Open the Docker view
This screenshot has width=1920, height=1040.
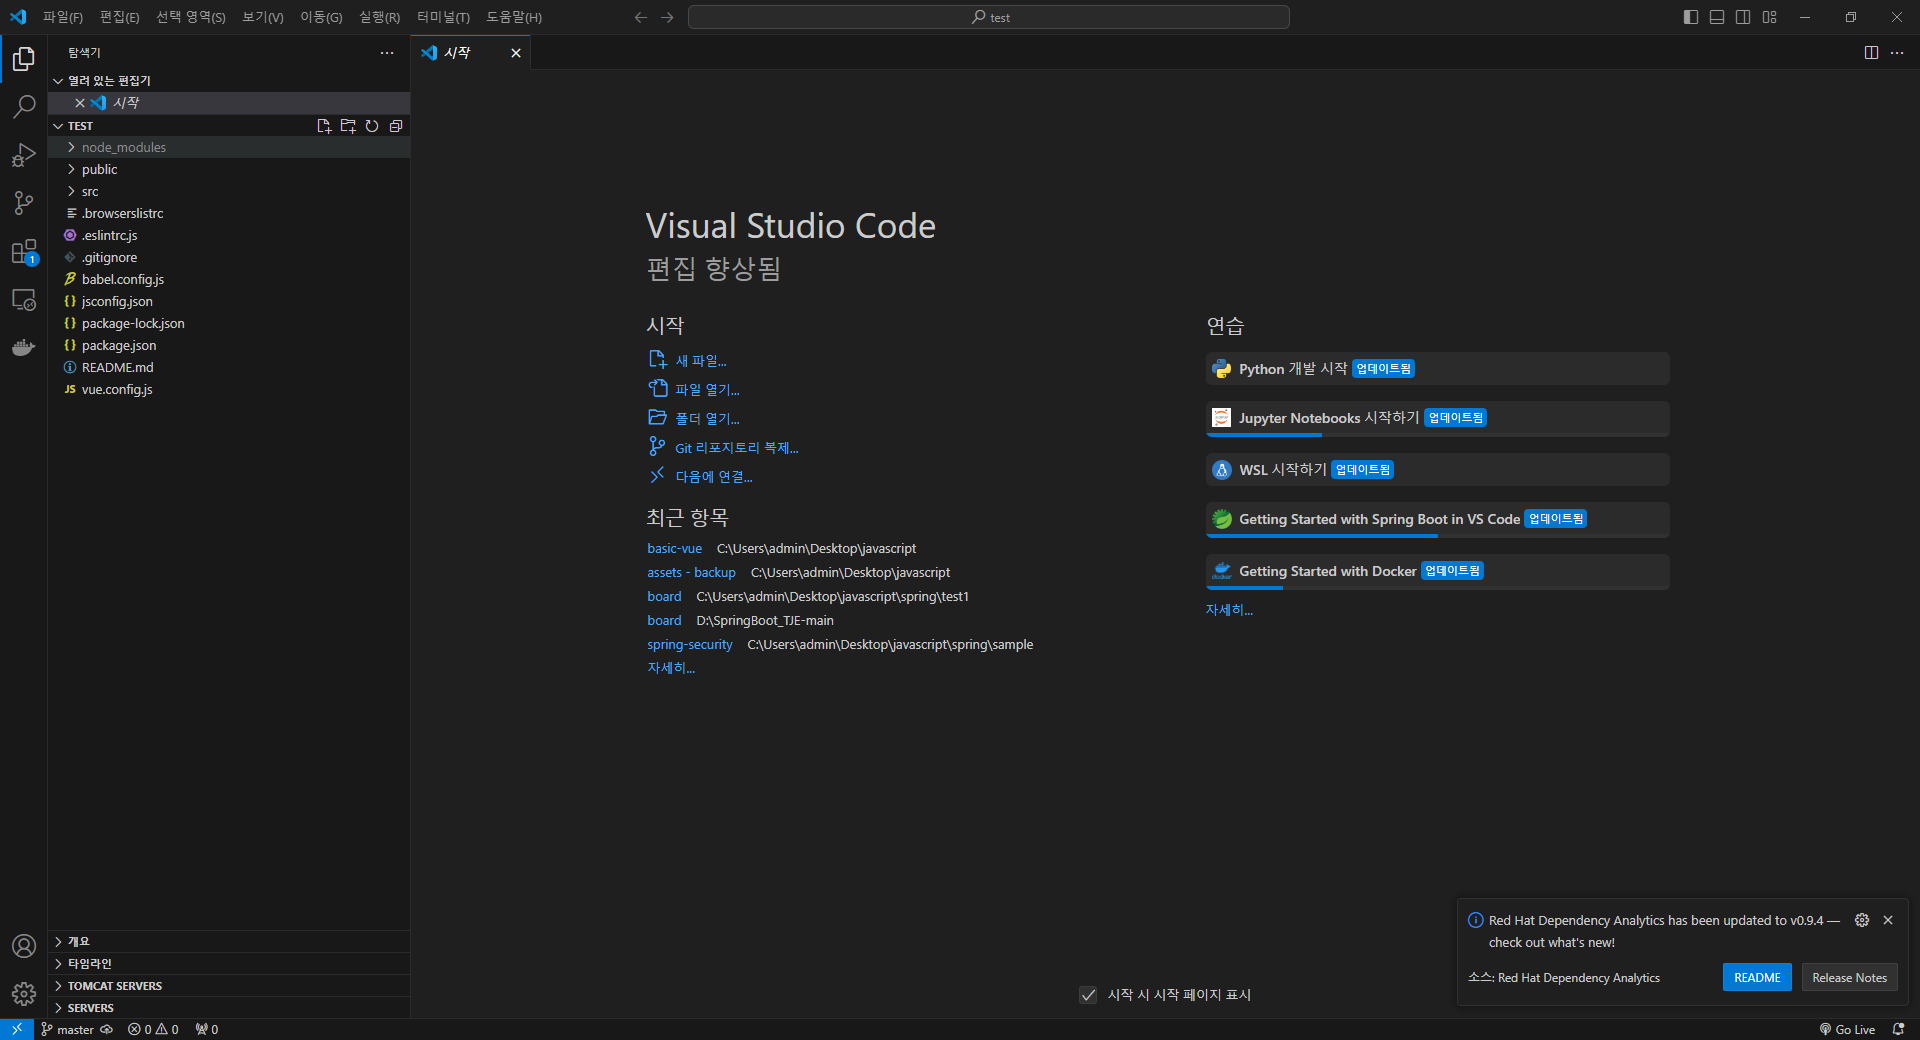pyautogui.click(x=24, y=347)
